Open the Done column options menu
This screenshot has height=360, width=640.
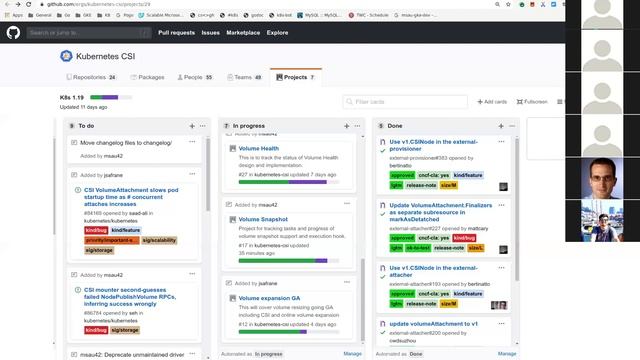tap(512, 126)
